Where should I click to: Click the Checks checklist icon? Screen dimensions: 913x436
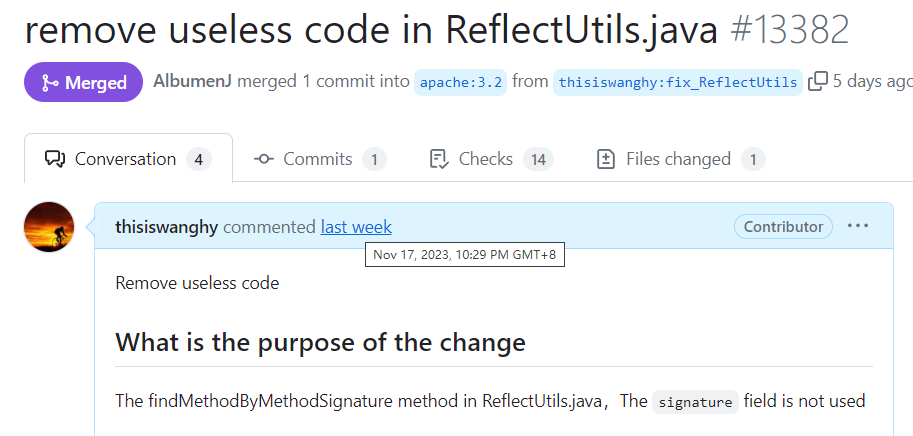coord(438,159)
